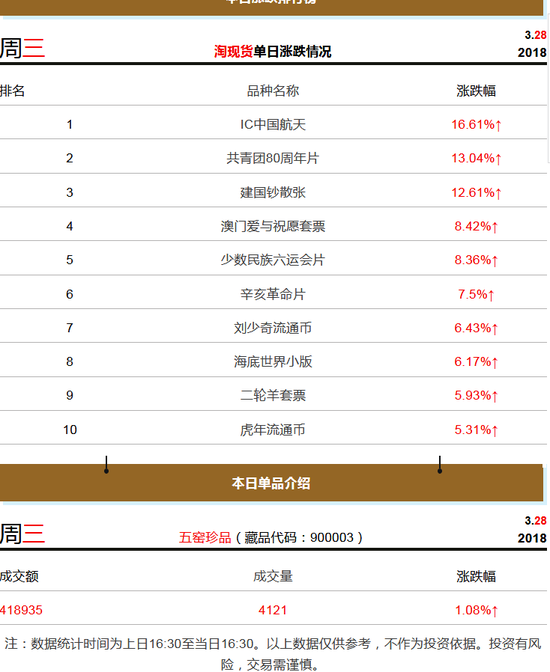Click the 418935 turnover value
This screenshot has width=550, height=672.
(x=21, y=610)
